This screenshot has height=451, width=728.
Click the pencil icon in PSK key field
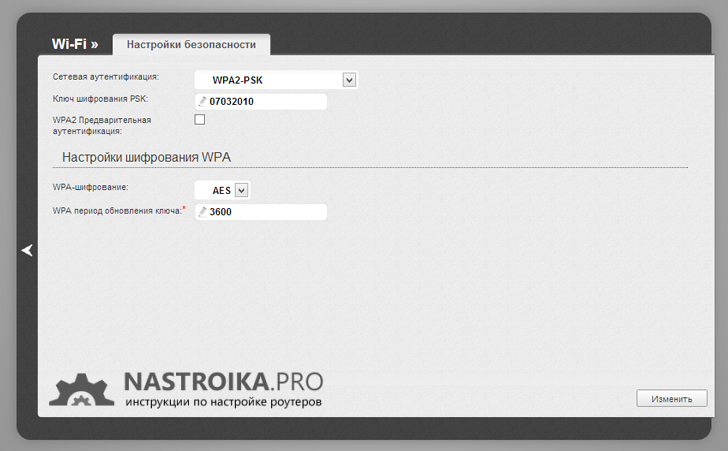click(202, 101)
